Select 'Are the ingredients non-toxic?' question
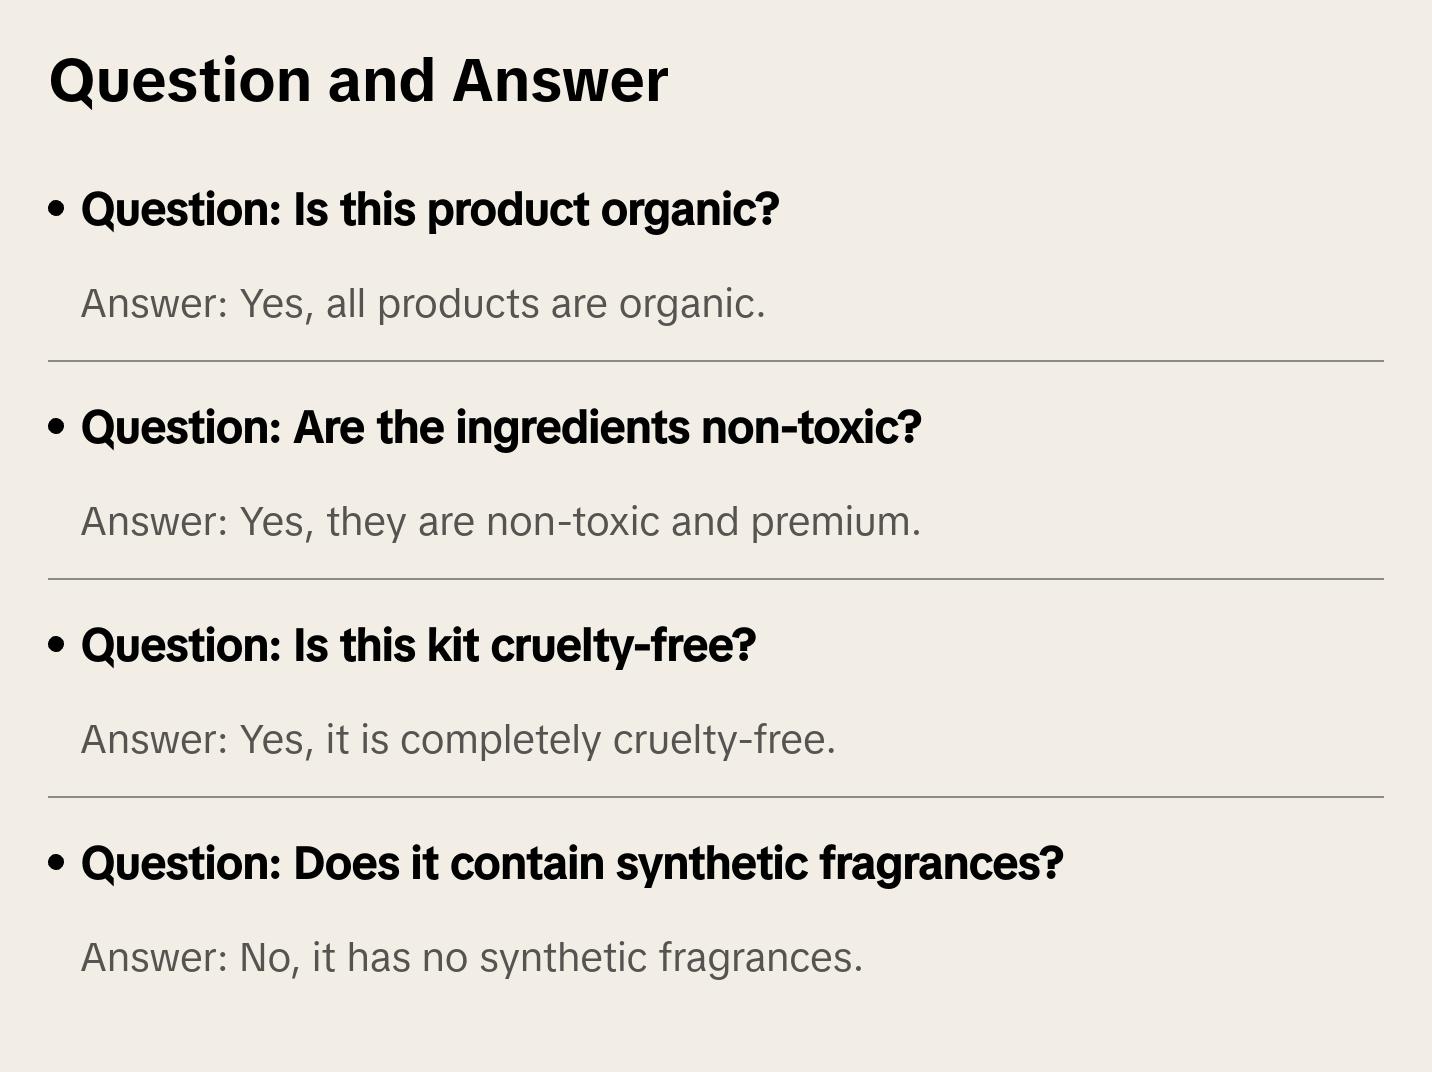Image resolution: width=1432 pixels, height=1072 pixels. [500, 428]
